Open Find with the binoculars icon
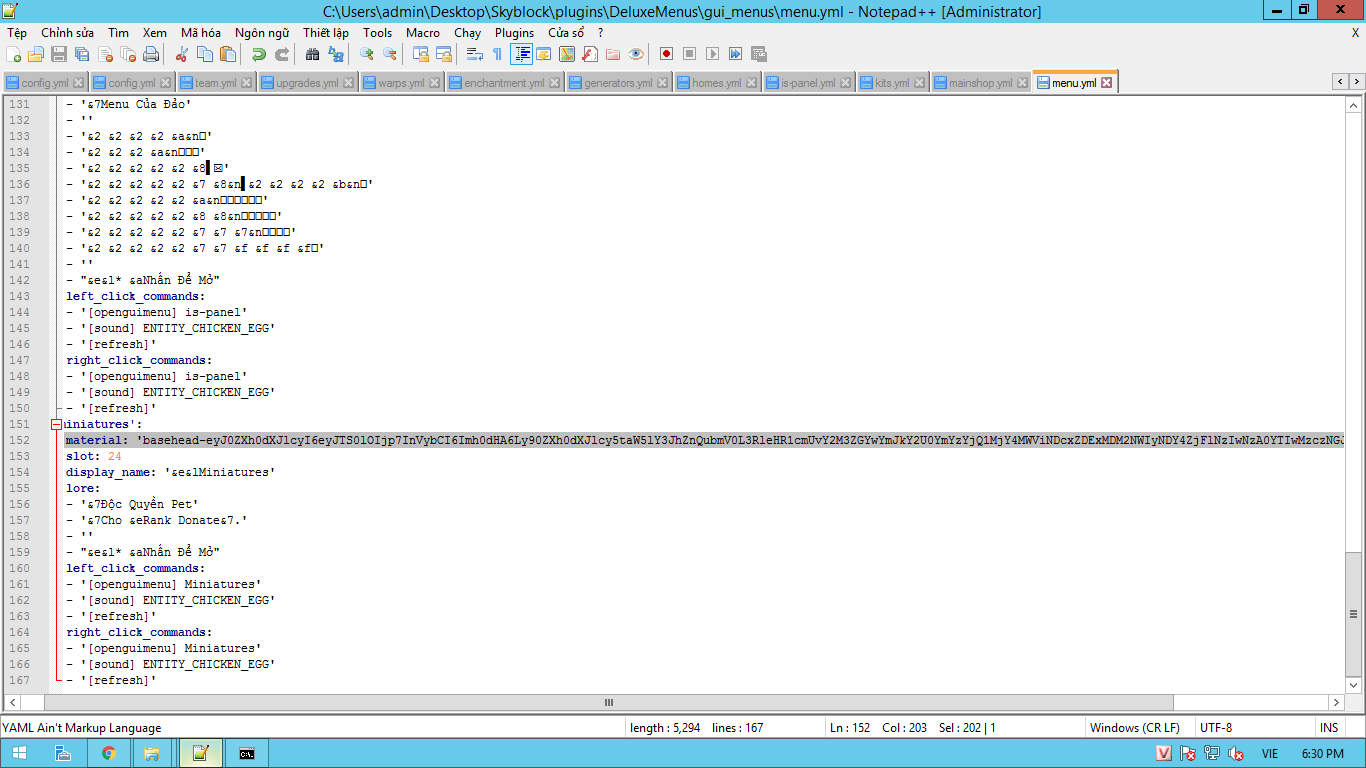The height and width of the screenshot is (768, 1366). click(x=313, y=54)
